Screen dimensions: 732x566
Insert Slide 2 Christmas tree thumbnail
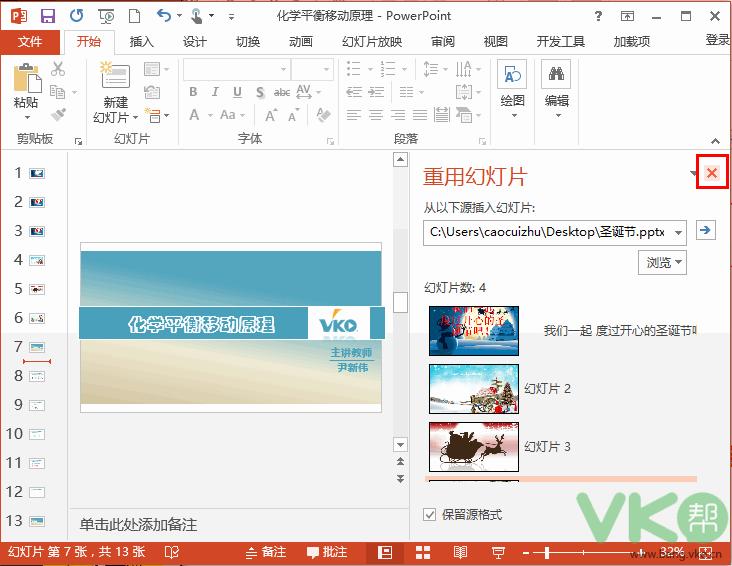[x=473, y=389]
